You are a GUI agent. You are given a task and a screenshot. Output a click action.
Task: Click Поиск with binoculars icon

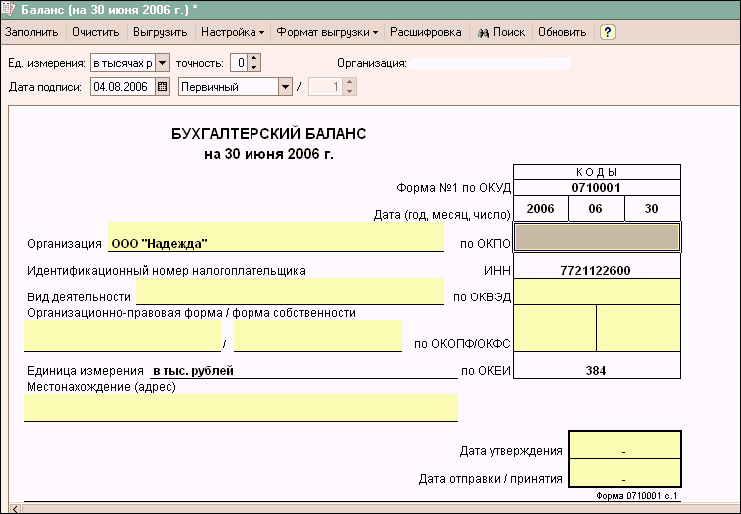click(501, 32)
